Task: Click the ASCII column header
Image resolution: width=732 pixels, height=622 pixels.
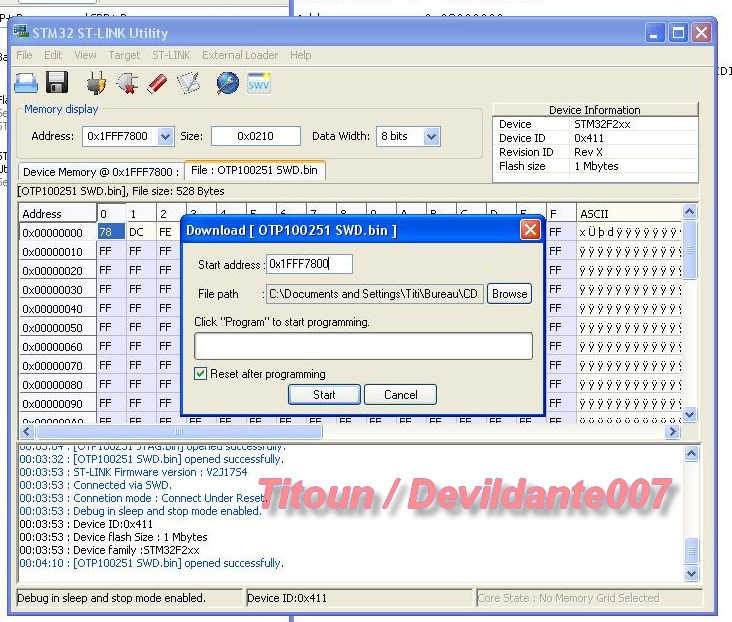Action: pyautogui.click(x=628, y=213)
